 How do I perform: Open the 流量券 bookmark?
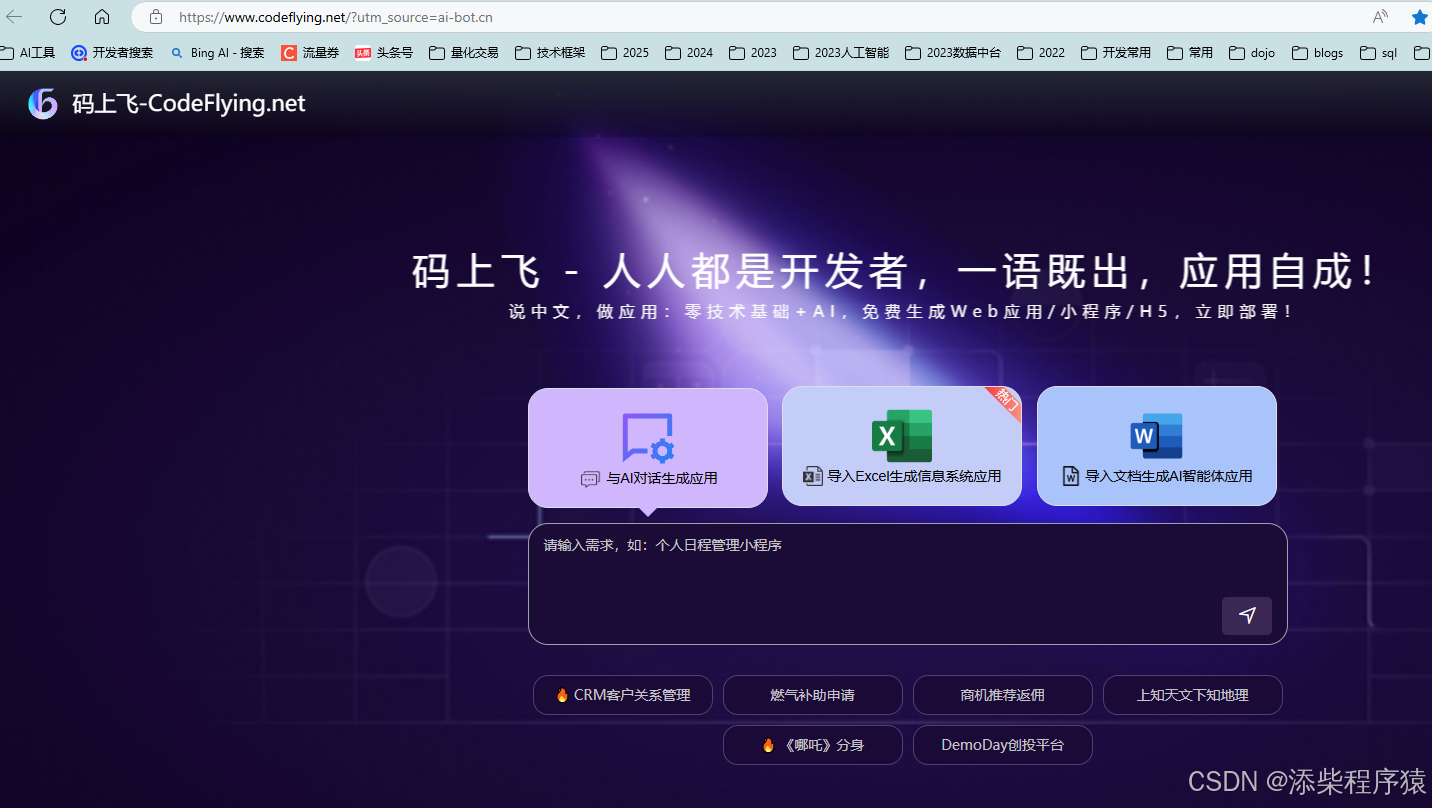pyautogui.click(x=310, y=53)
